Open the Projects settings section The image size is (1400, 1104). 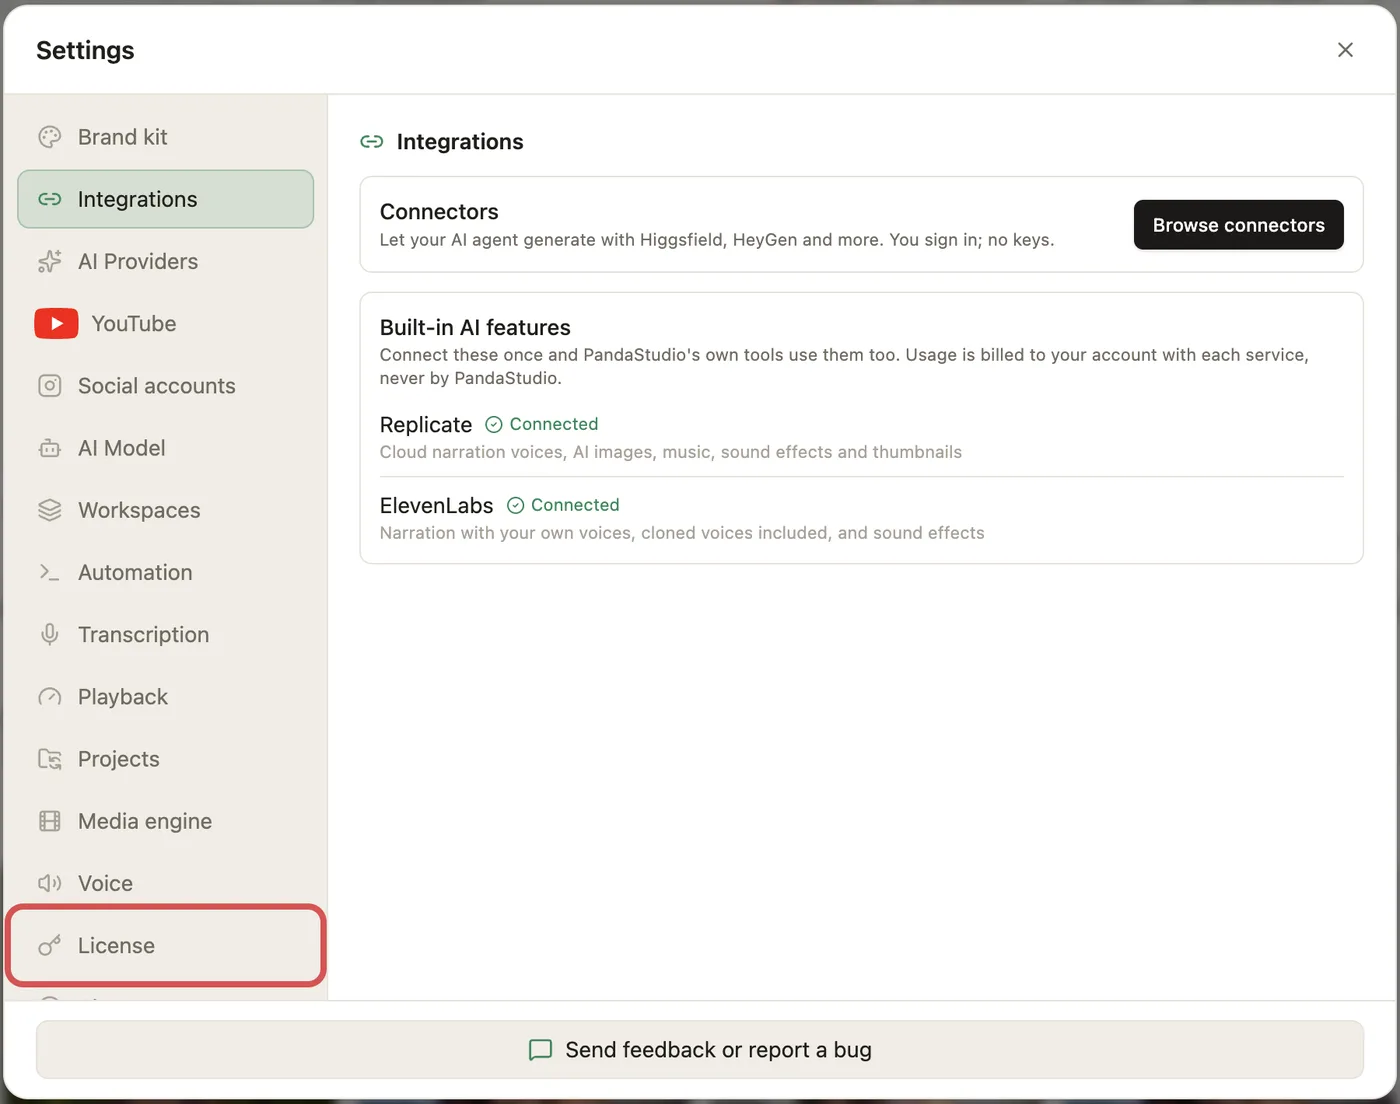point(165,759)
